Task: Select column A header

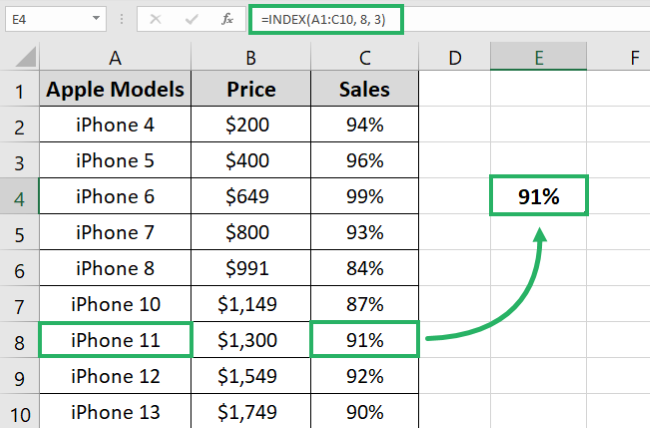Action: click(x=115, y=58)
